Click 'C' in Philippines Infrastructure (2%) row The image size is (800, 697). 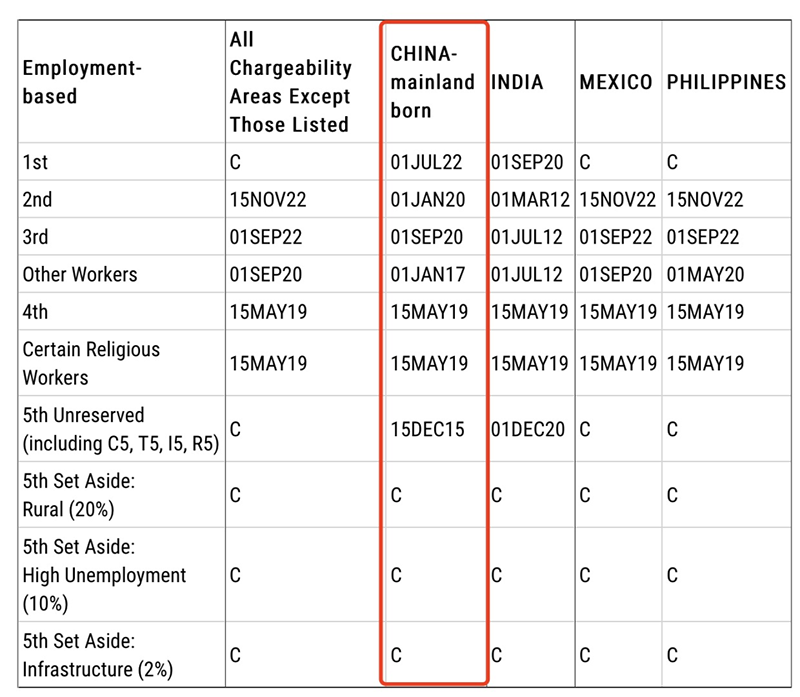pos(672,655)
